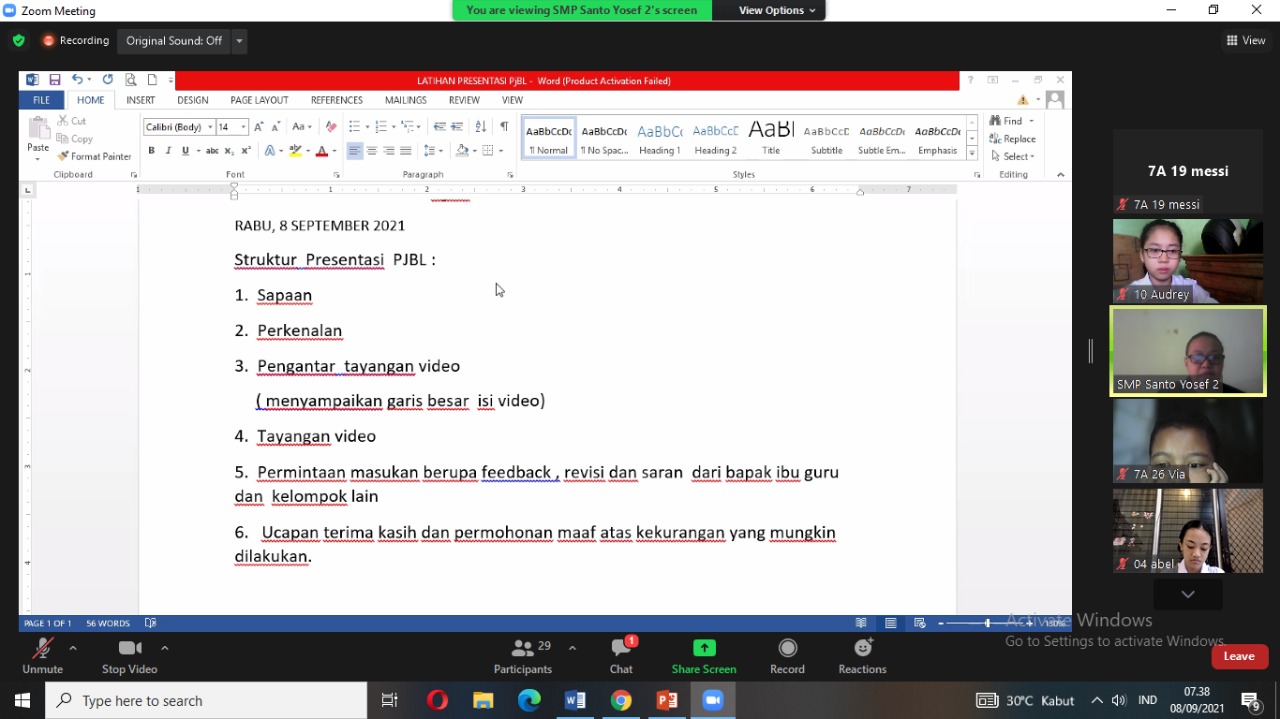Image resolution: width=1280 pixels, height=719 pixels.
Task: Click the Undo arrow in Word
Action: click(x=76, y=80)
